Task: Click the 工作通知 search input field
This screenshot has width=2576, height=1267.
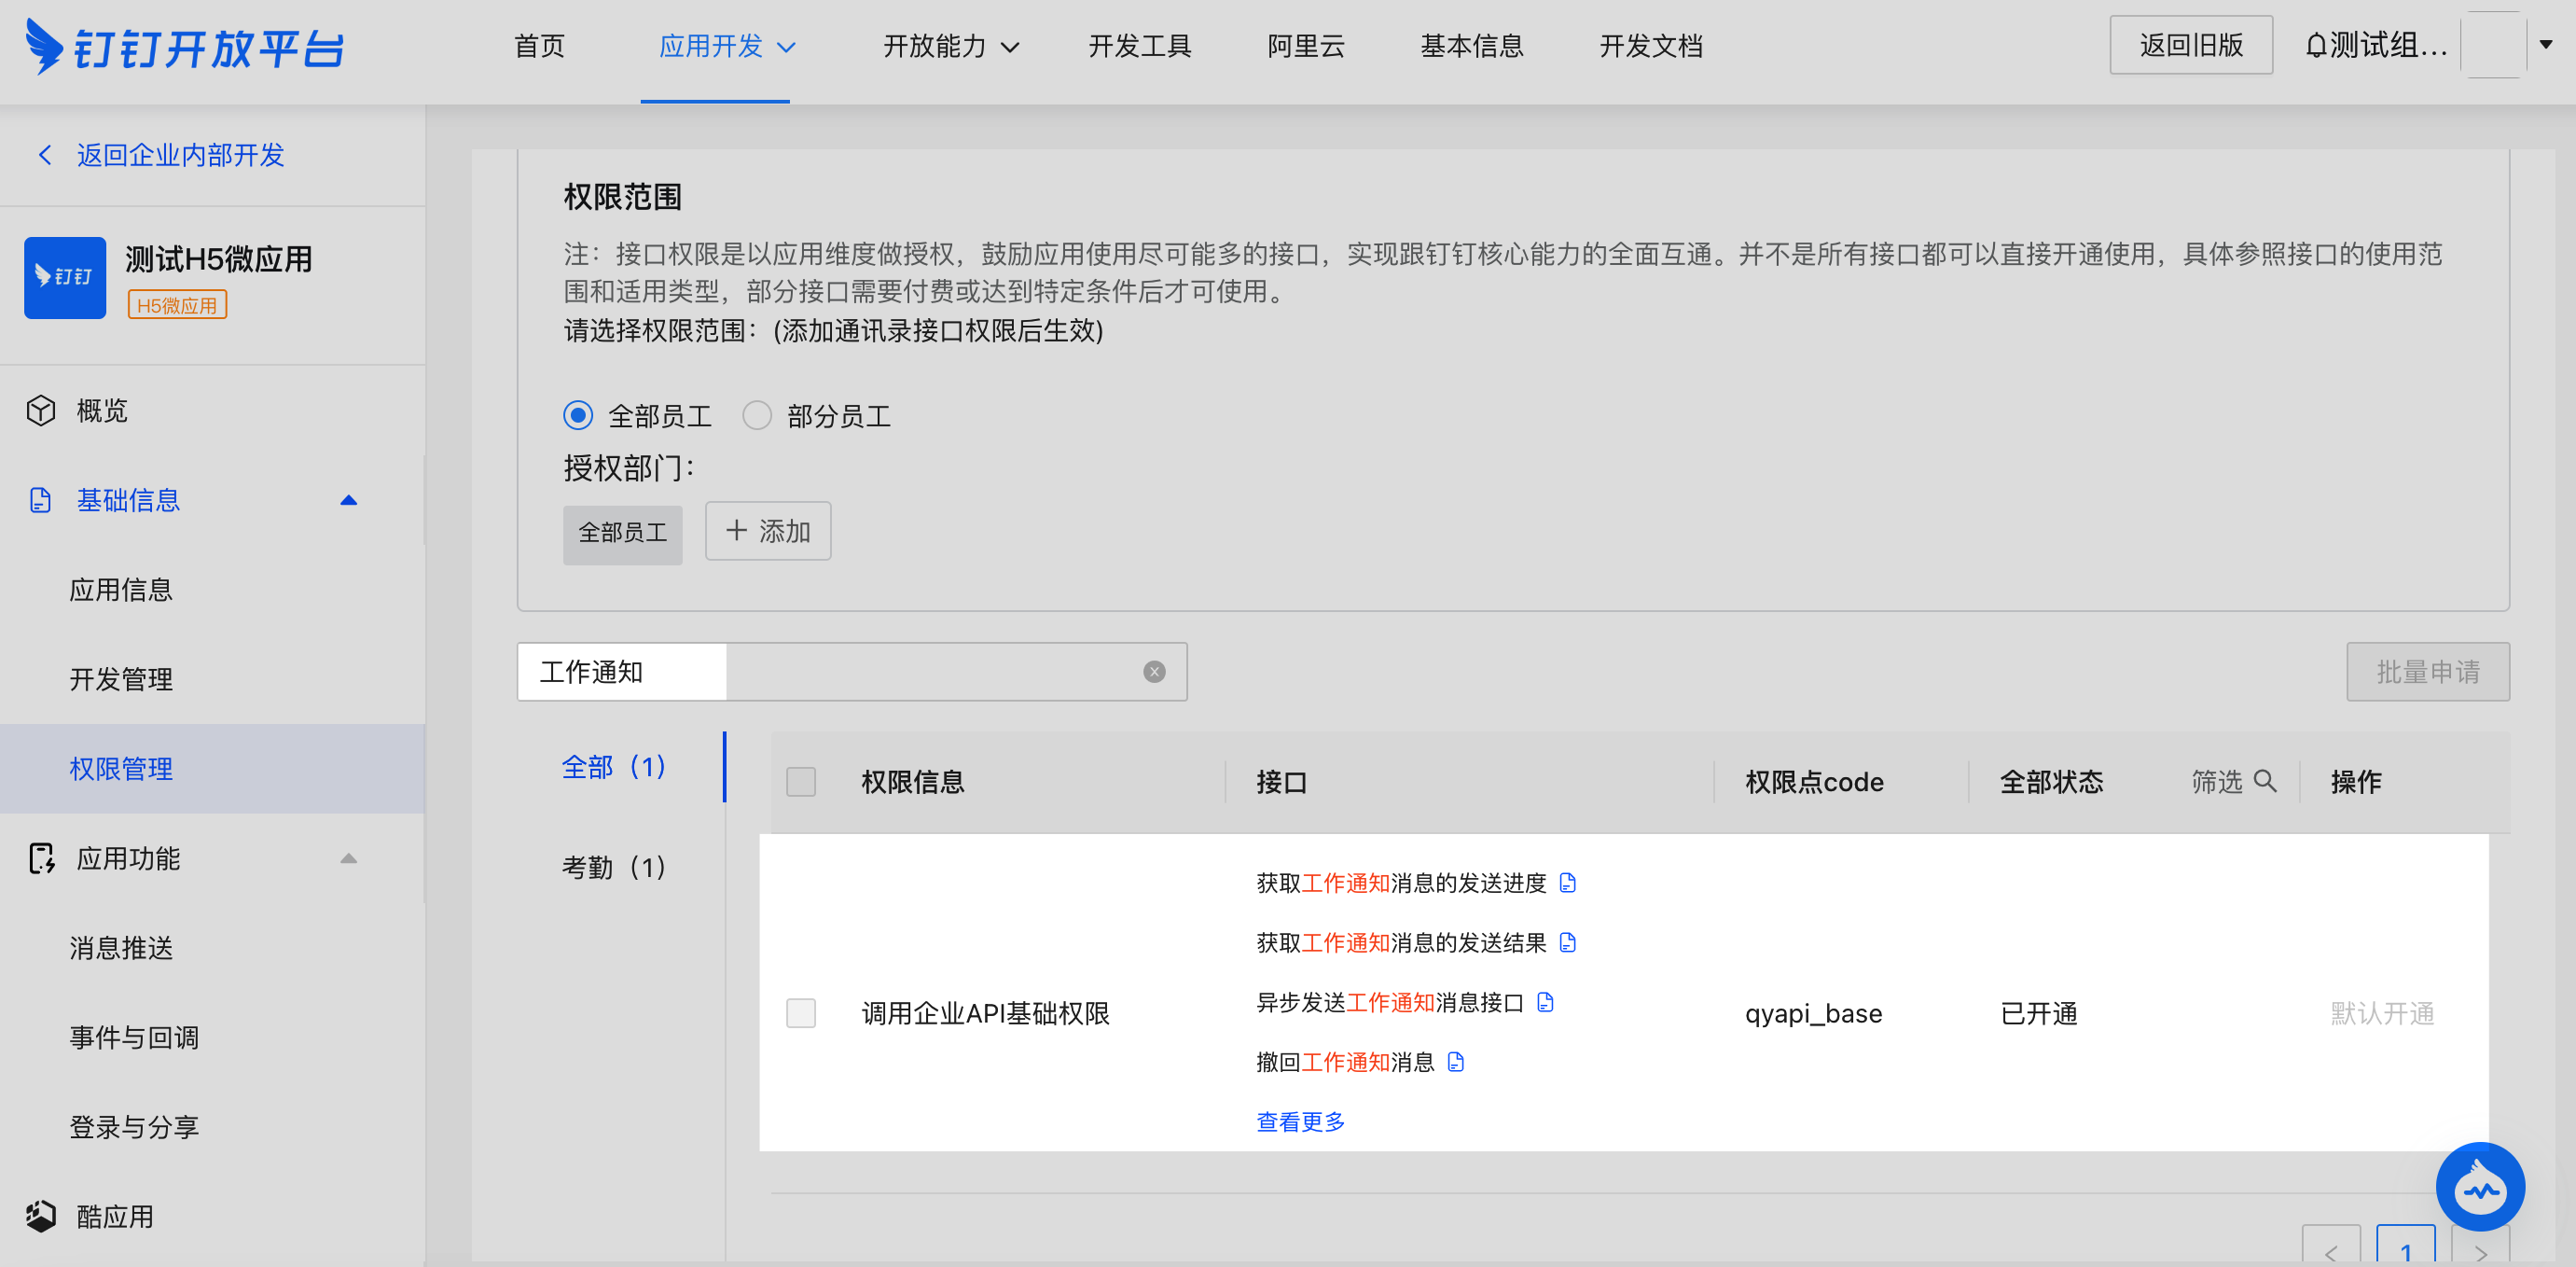Action: 851,672
